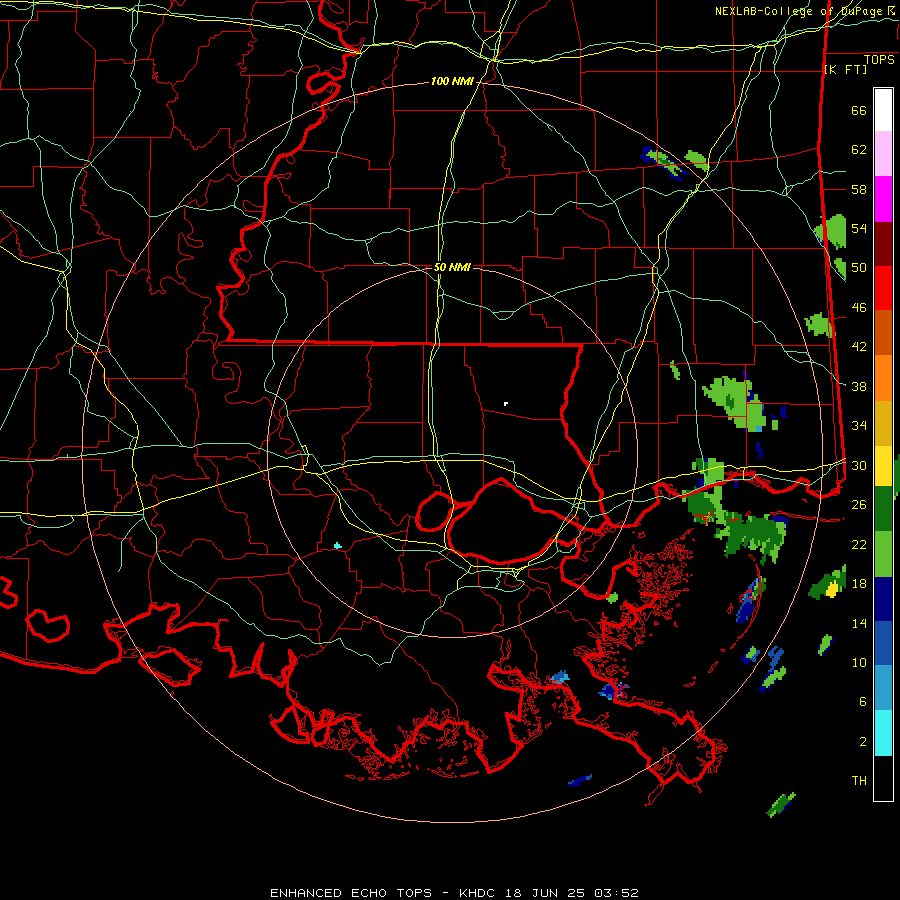Click the '[K FT]' units label

[x=845, y=69]
